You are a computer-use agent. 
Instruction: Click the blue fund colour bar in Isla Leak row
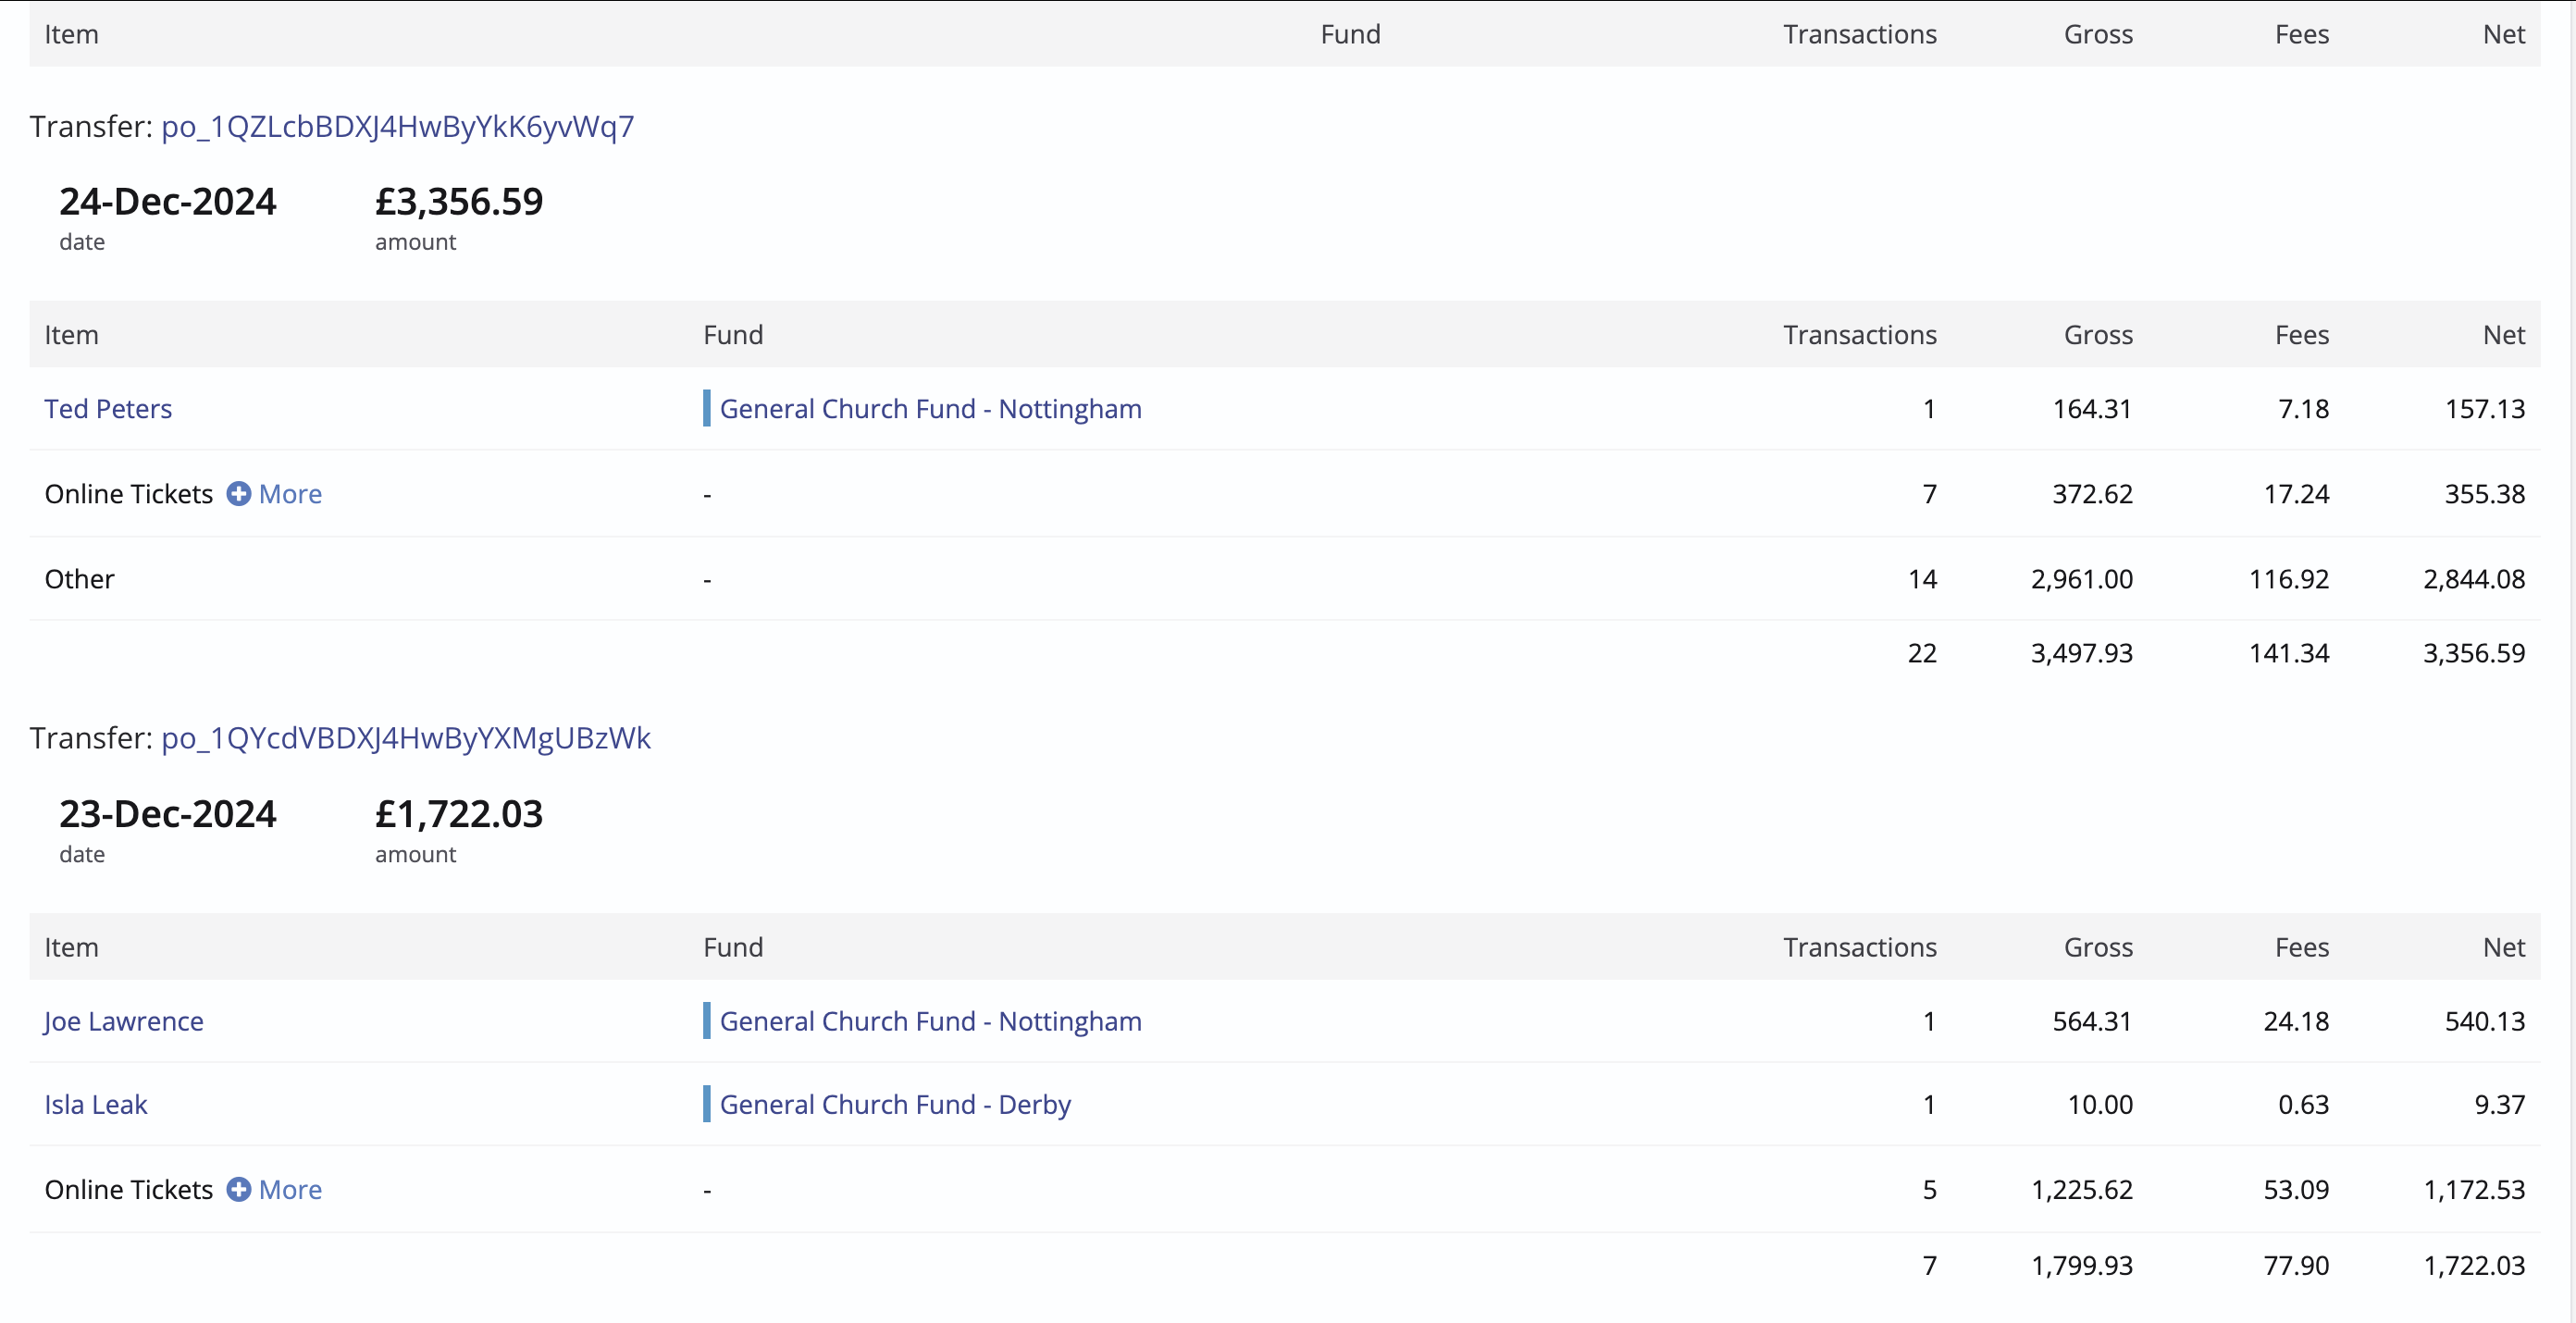[x=707, y=1104]
